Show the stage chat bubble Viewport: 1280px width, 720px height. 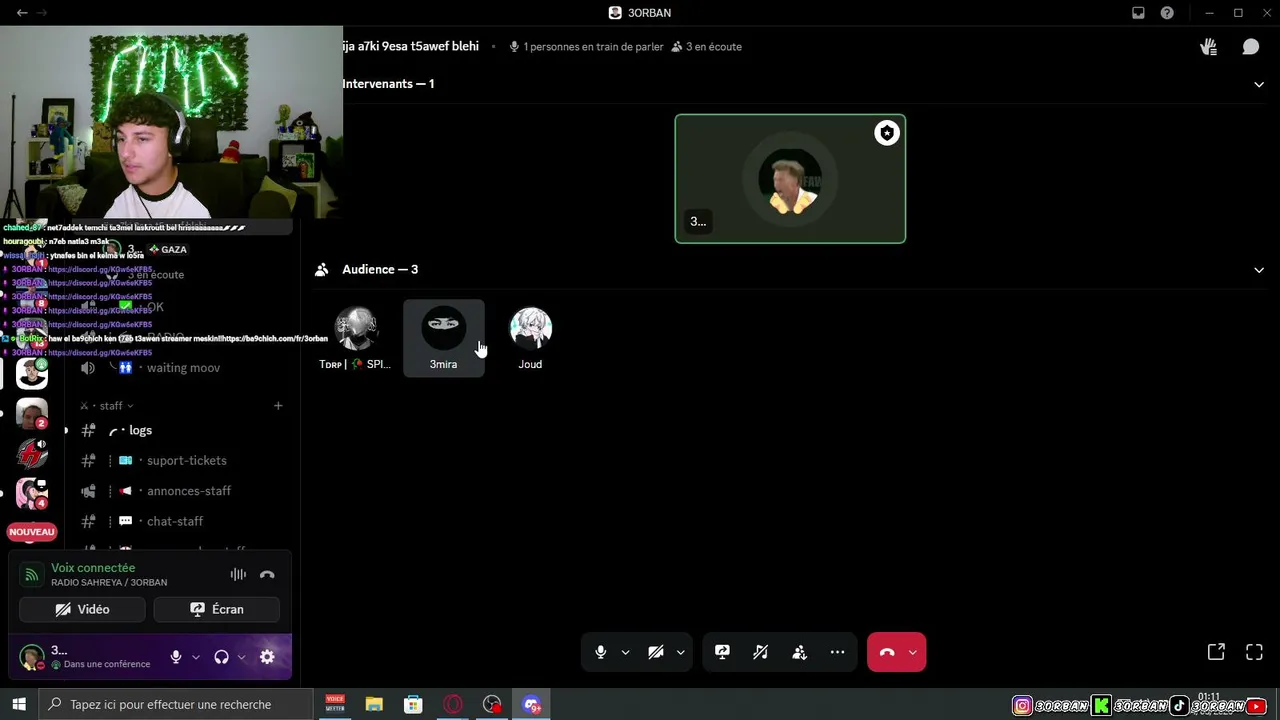pos(1251,47)
